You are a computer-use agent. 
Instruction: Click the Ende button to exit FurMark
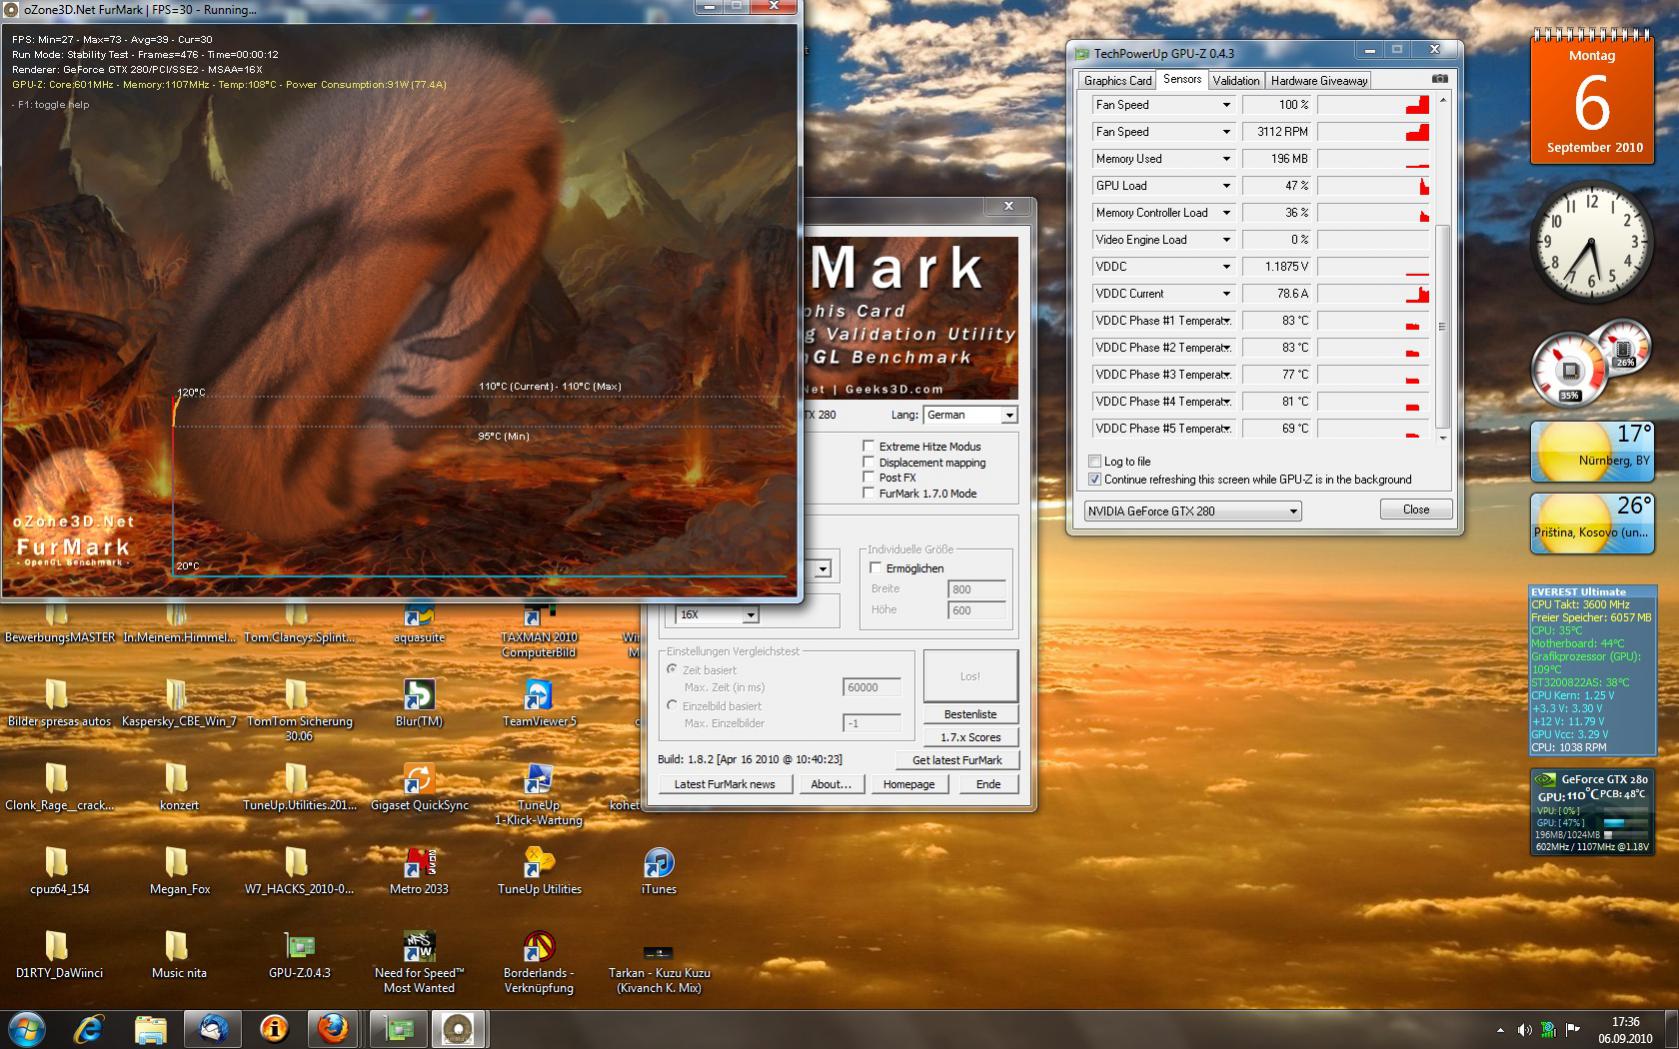click(988, 784)
